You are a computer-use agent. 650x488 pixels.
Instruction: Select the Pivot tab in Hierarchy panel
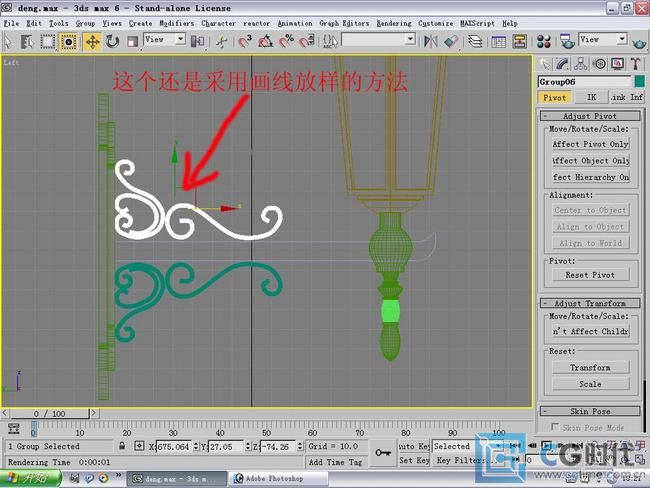tap(554, 97)
